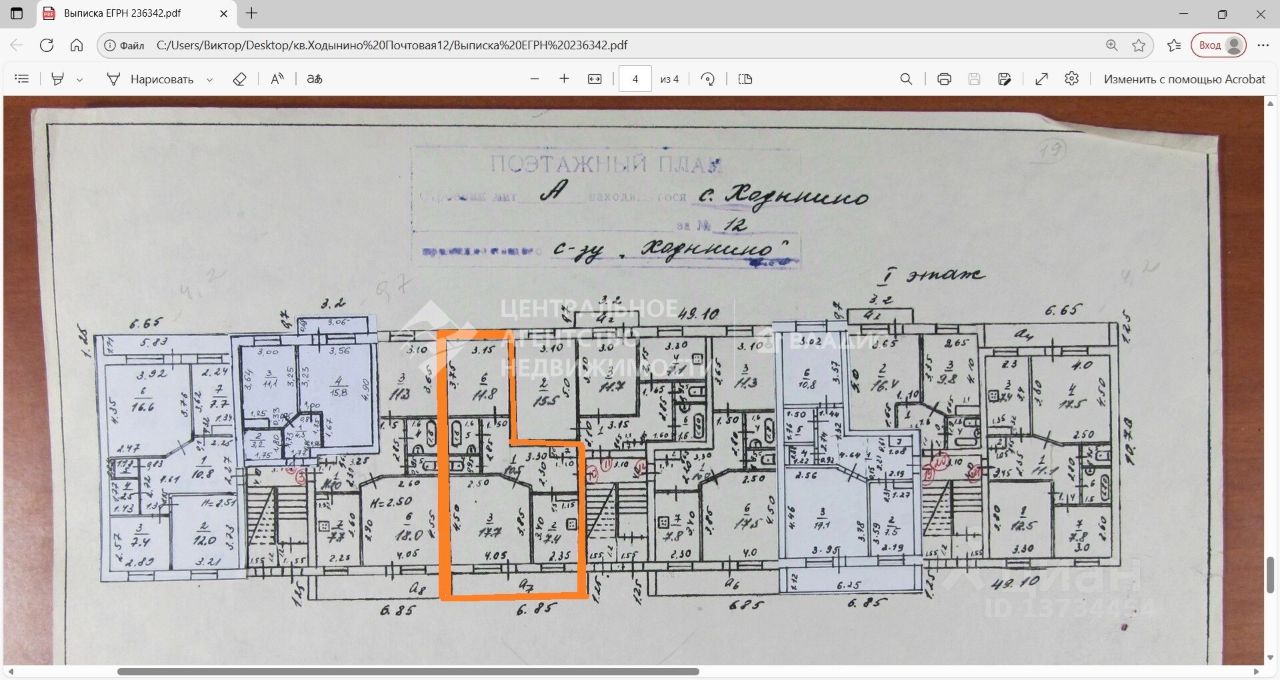Click the Save As icon

point(1005,79)
